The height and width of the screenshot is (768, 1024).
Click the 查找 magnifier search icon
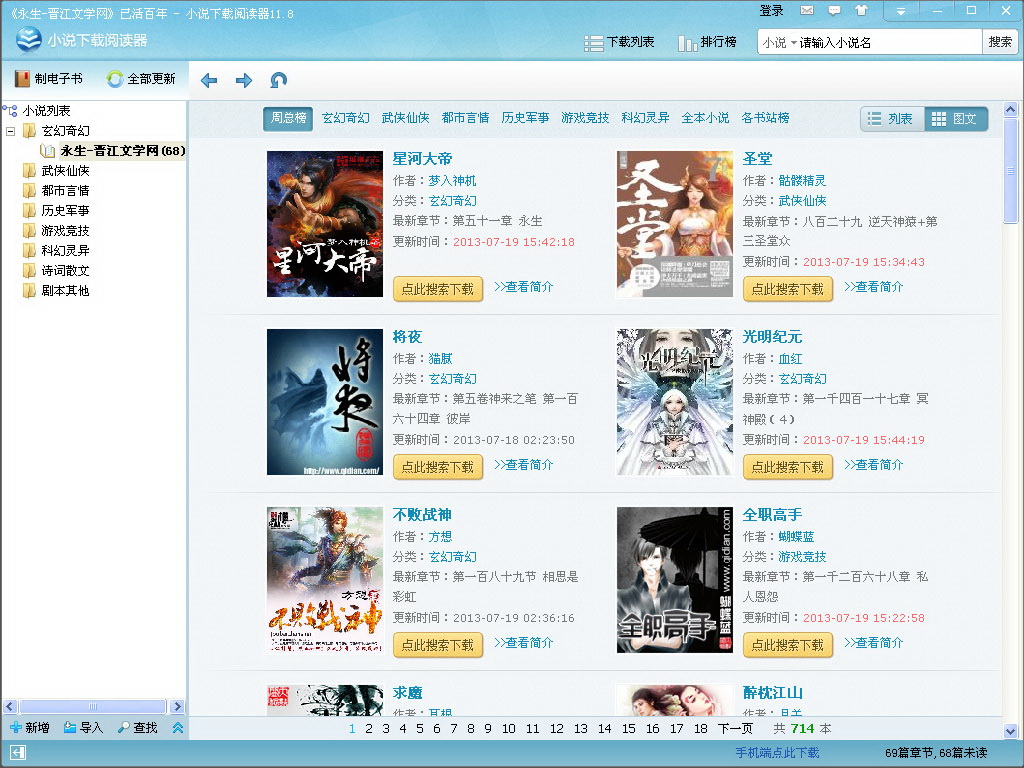click(124, 728)
